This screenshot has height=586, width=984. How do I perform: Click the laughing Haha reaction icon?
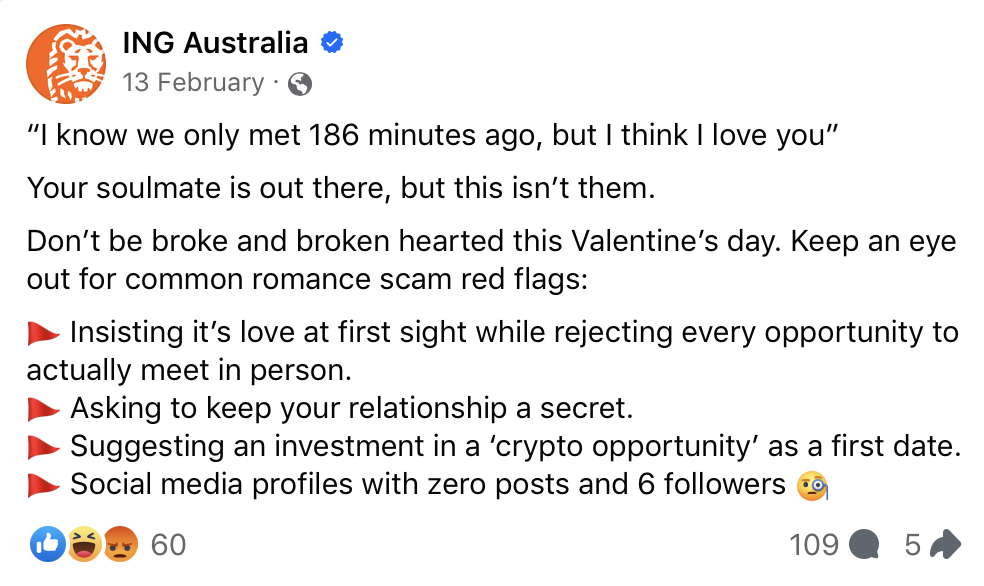84,544
